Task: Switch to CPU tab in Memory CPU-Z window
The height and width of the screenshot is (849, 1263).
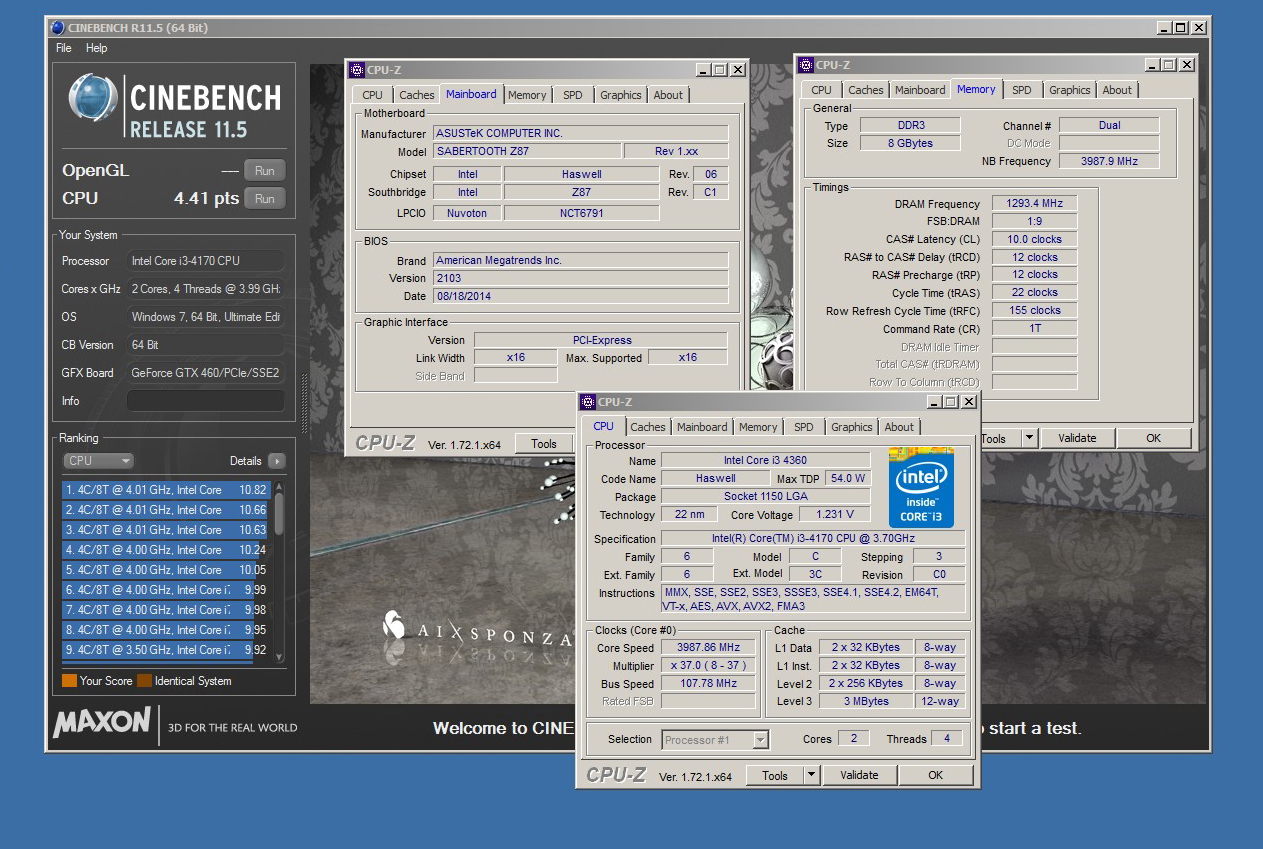Action: tap(821, 90)
